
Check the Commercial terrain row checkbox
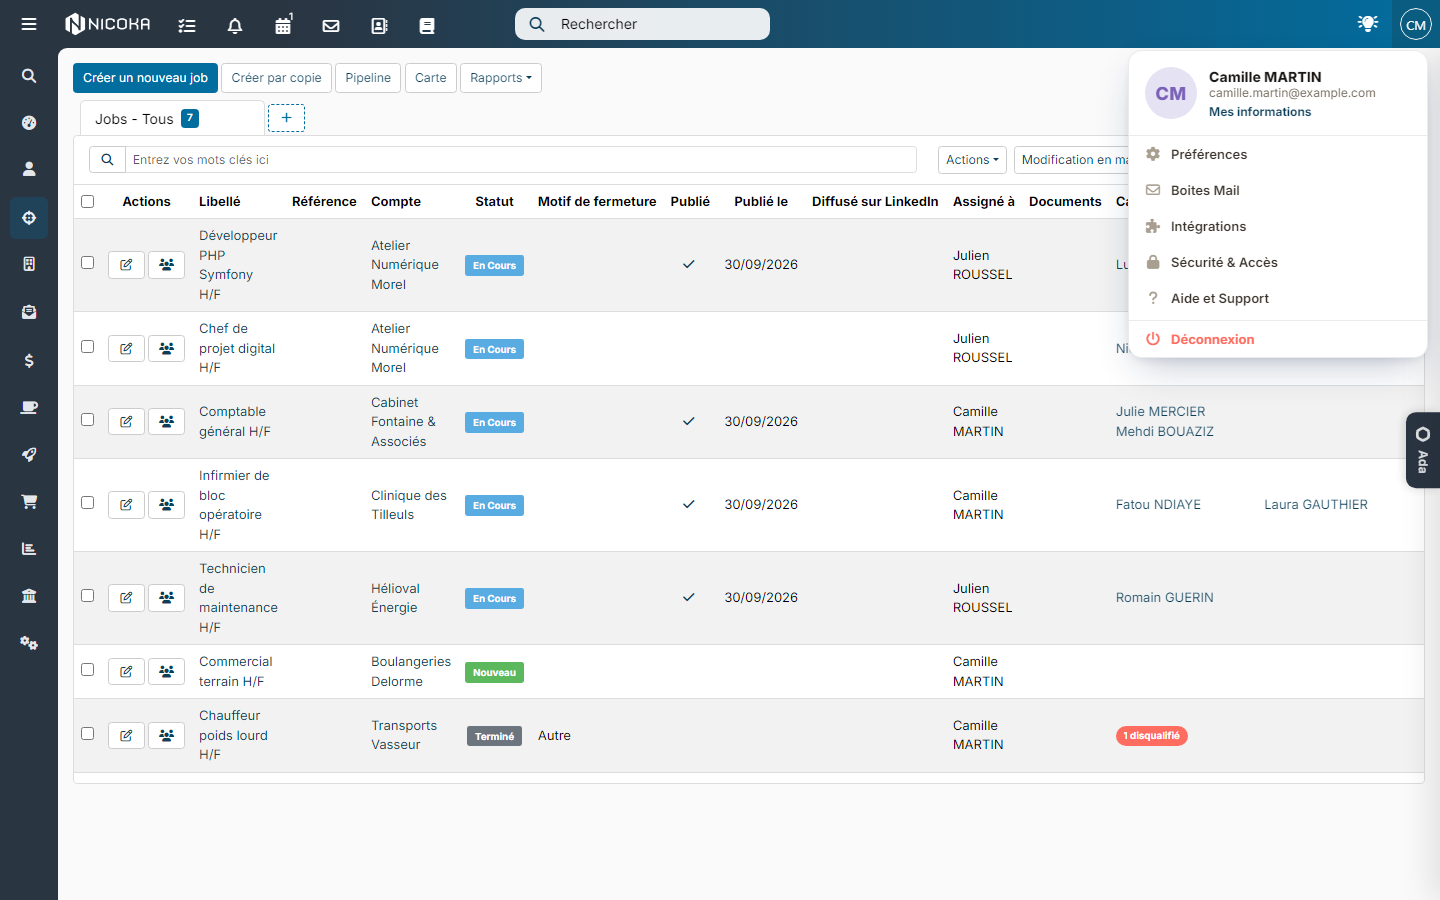(x=88, y=670)
